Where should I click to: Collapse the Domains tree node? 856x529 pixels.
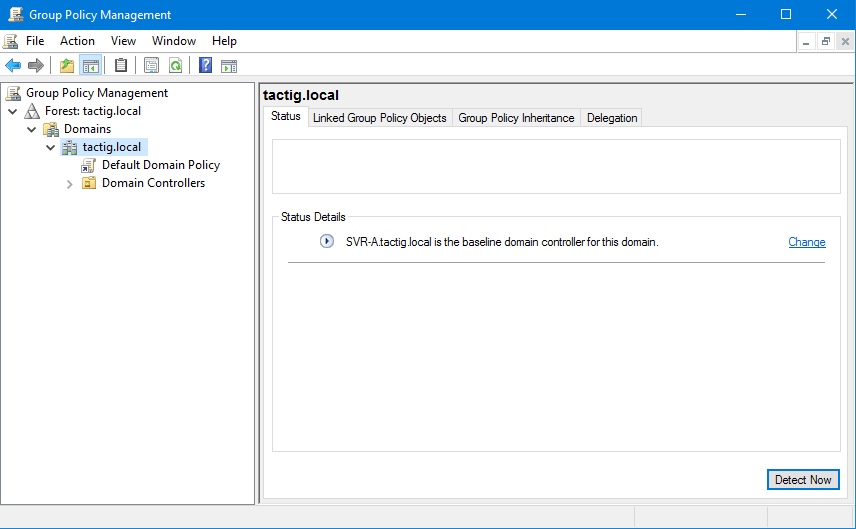pos(32,129)
